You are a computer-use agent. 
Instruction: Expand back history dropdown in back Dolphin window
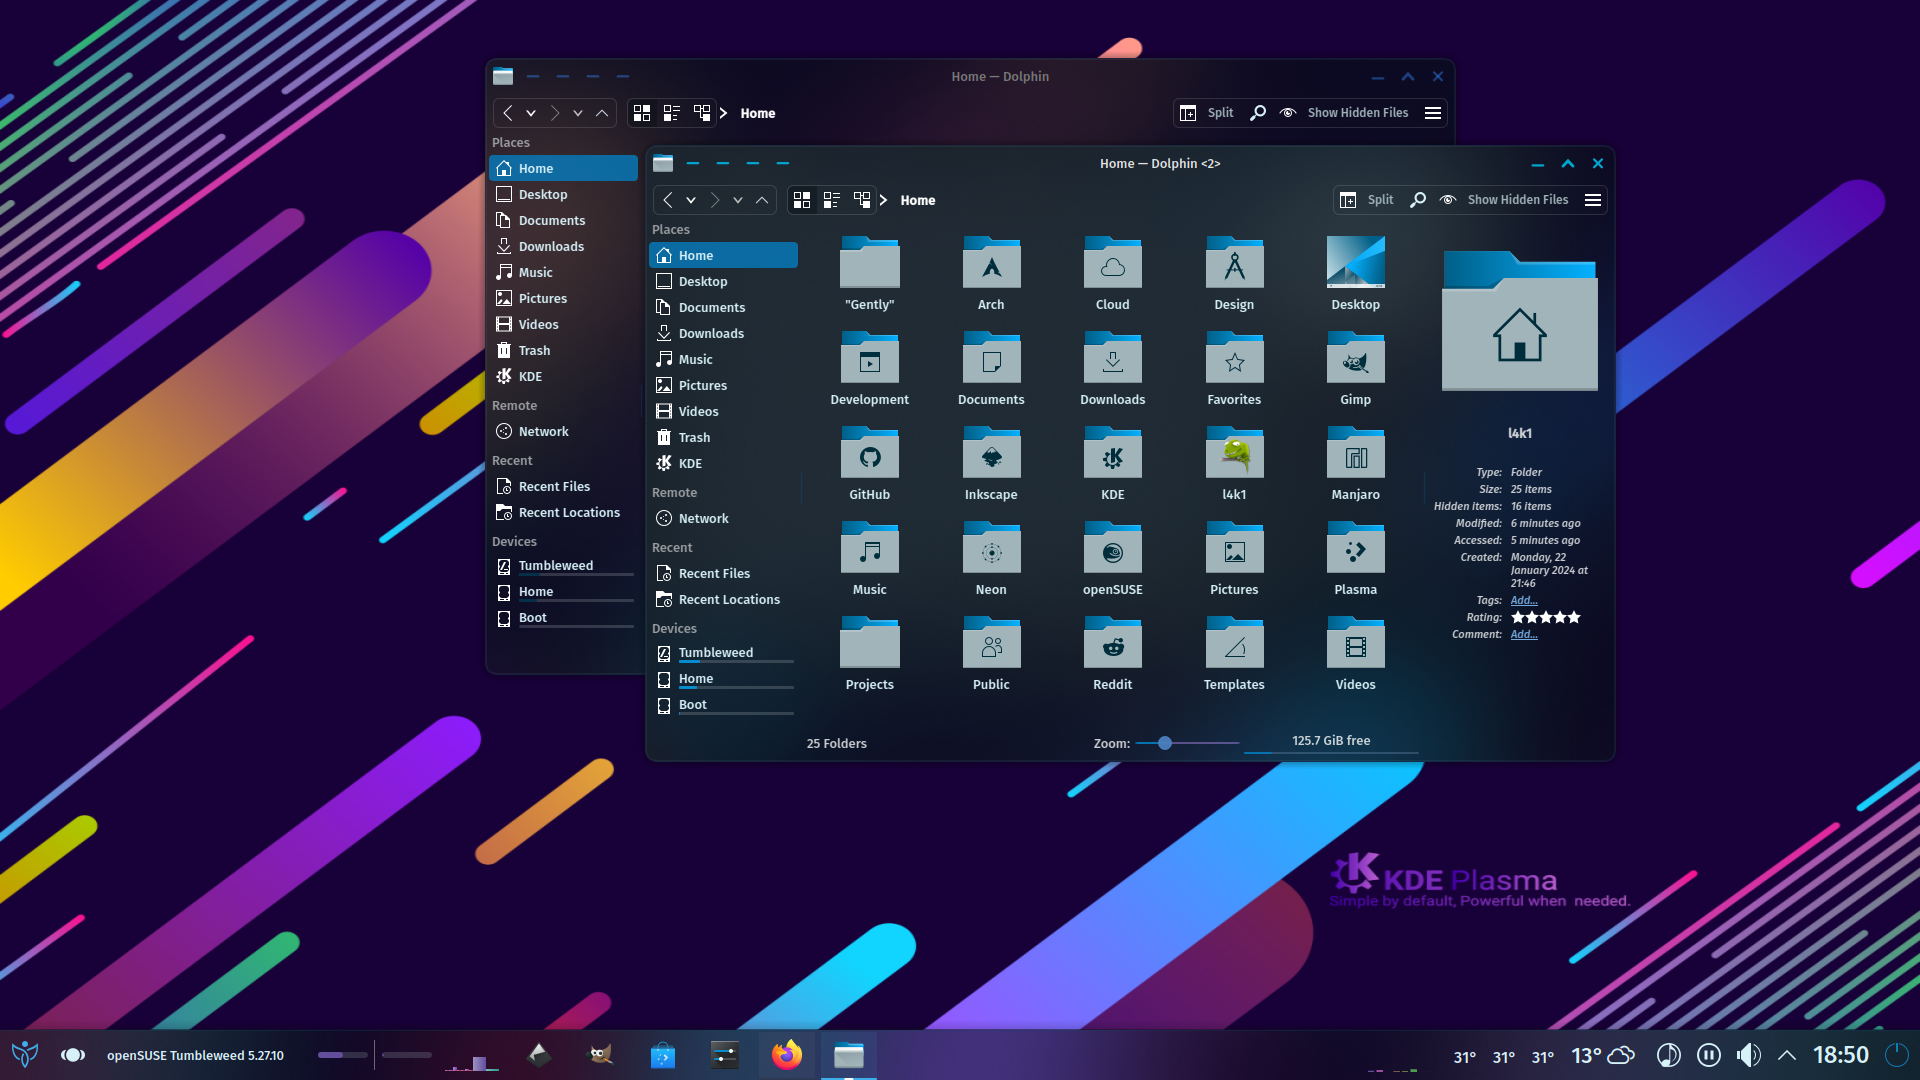coord(531,113)
